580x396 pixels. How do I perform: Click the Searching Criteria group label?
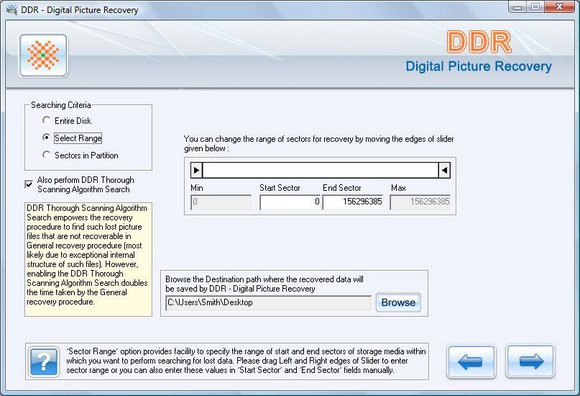(61, 105)
